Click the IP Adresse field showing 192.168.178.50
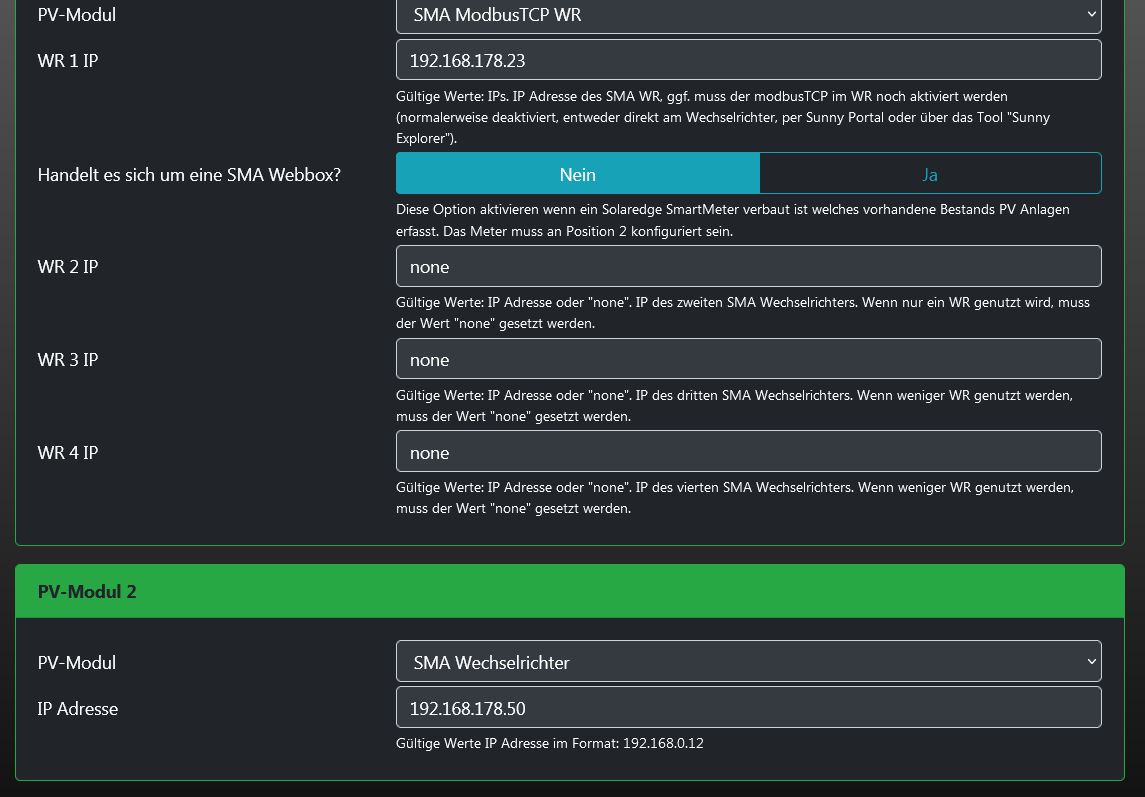The width and height of the screenshot is (1145, 797). tap(748, 709)
